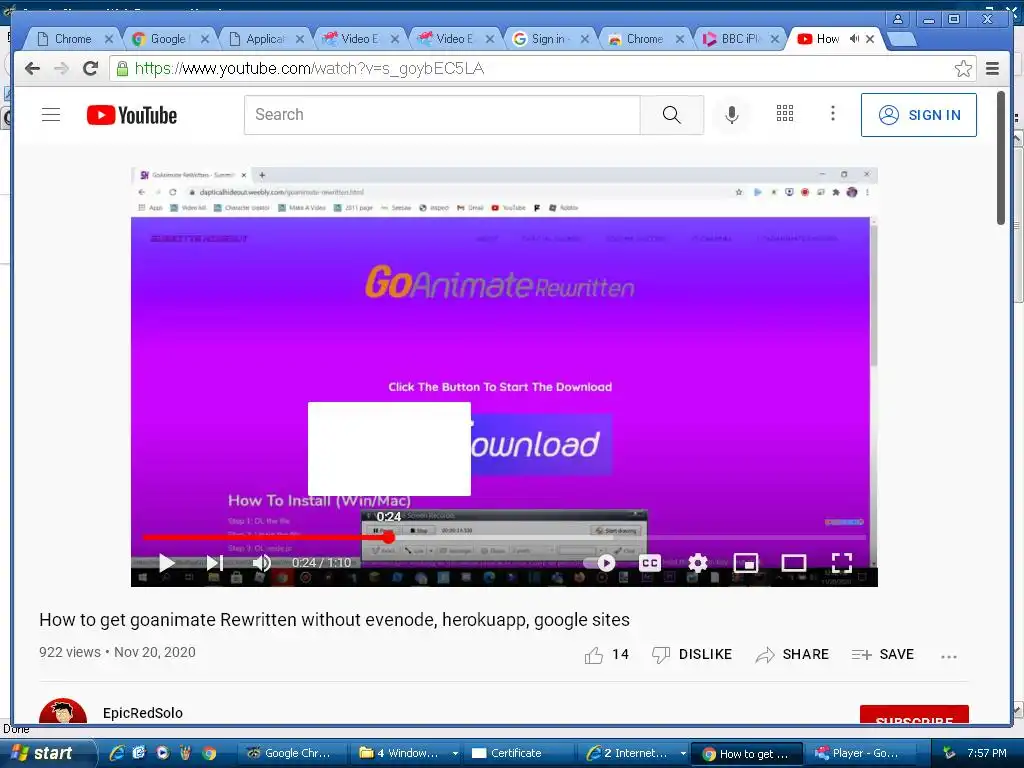Viewport: 1024px width, 768px height.
Task: Go back with browser back arrow
Action: [32, 69]
